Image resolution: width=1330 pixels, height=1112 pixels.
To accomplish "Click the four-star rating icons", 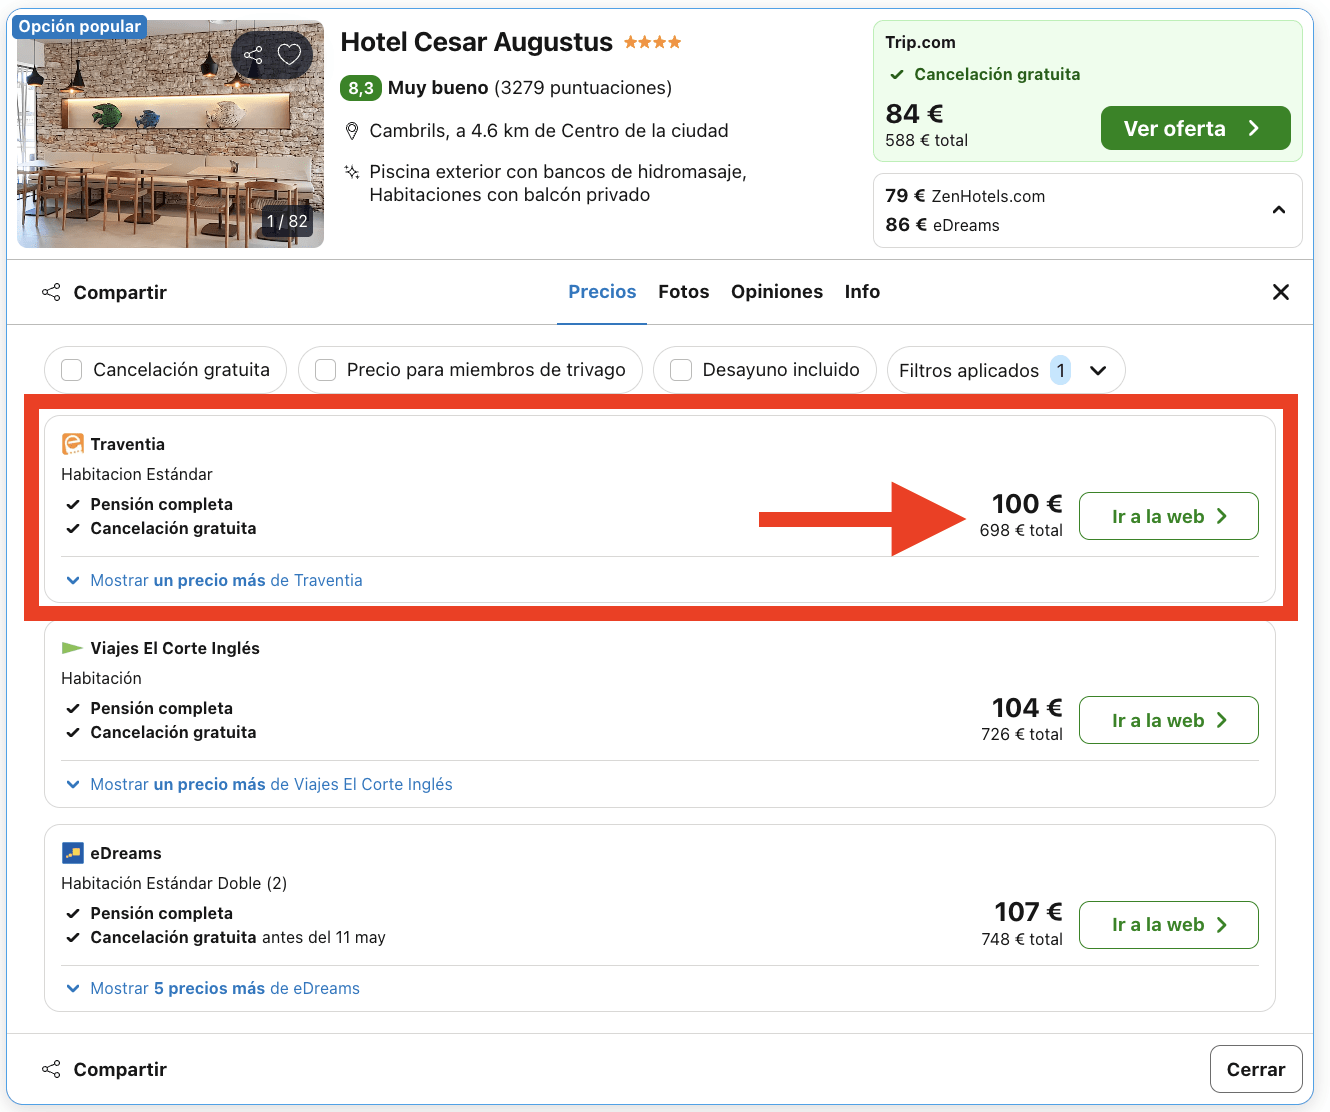I will coord(653,42).
